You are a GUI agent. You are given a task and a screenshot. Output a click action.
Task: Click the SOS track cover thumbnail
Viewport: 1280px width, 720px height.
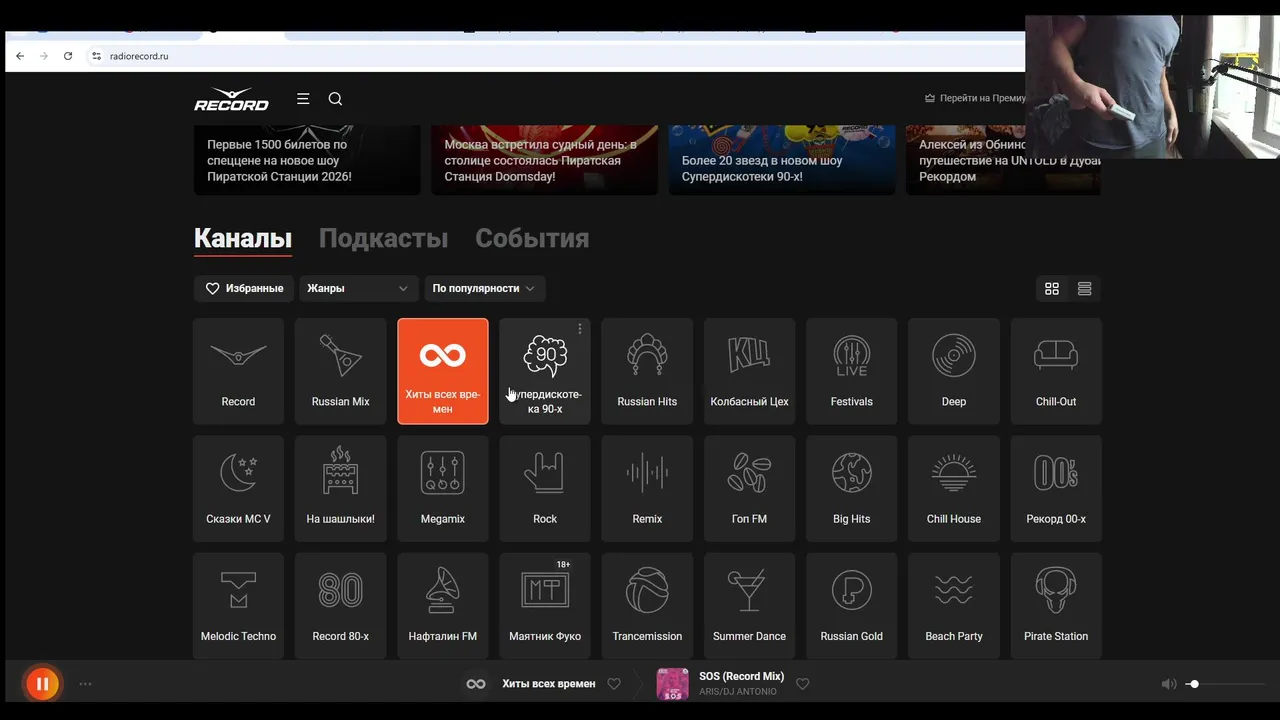(672, 684)
